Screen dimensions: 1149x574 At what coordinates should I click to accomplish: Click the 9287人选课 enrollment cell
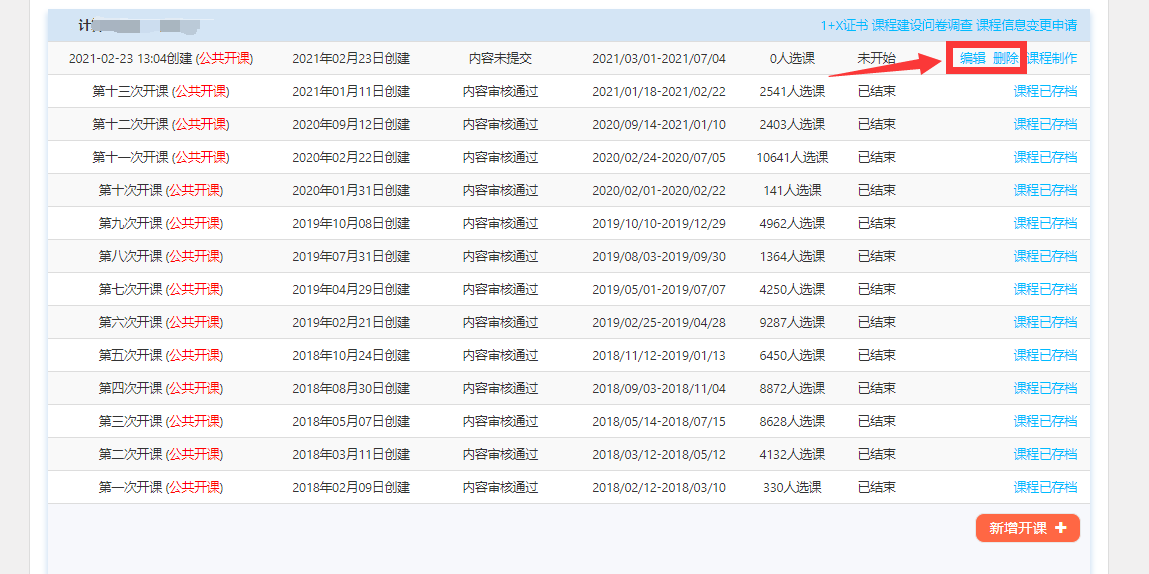click(792, 323)
